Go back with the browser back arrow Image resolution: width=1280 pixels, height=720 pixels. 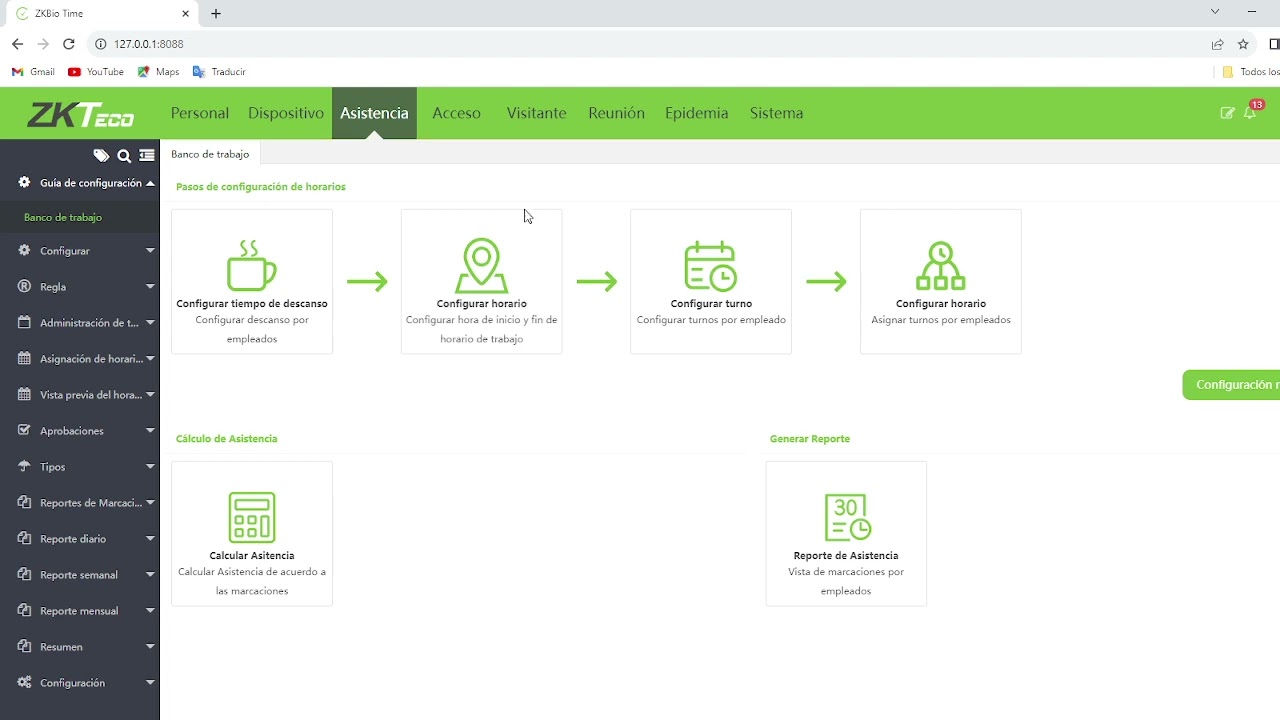tap(17, 44)
